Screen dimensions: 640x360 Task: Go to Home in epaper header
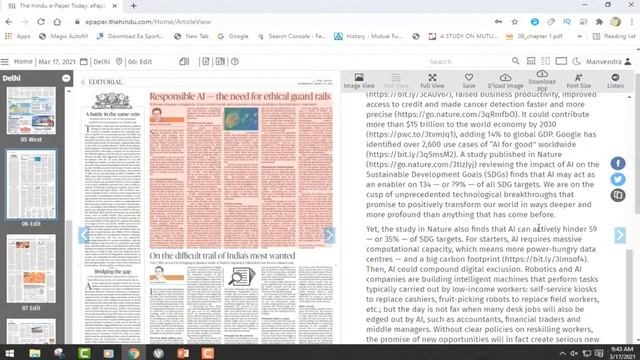pyautogui.click(x=23, y=62)
